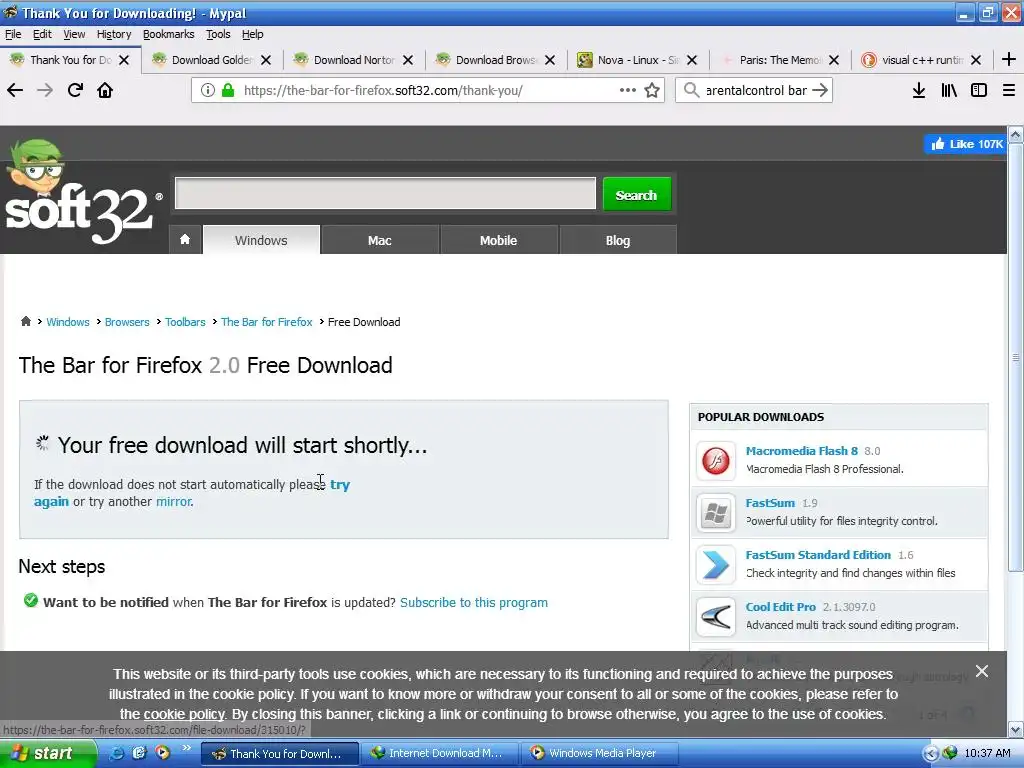Select the Mobile site tab
Screen dimensions: 1024x768
pos(498,240)
